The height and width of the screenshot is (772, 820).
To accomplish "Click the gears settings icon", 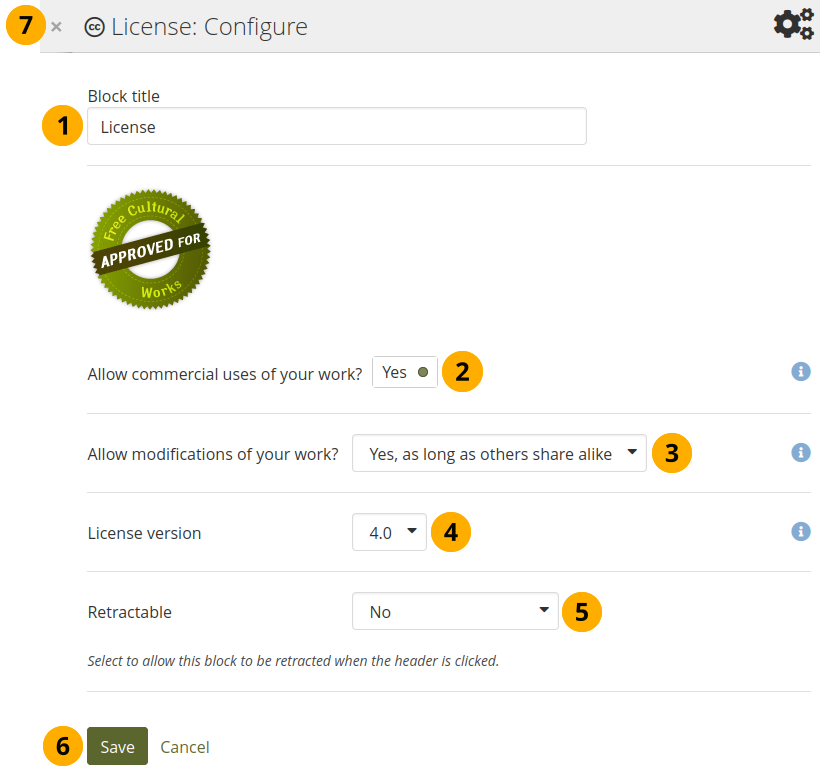I will (794, 25).
